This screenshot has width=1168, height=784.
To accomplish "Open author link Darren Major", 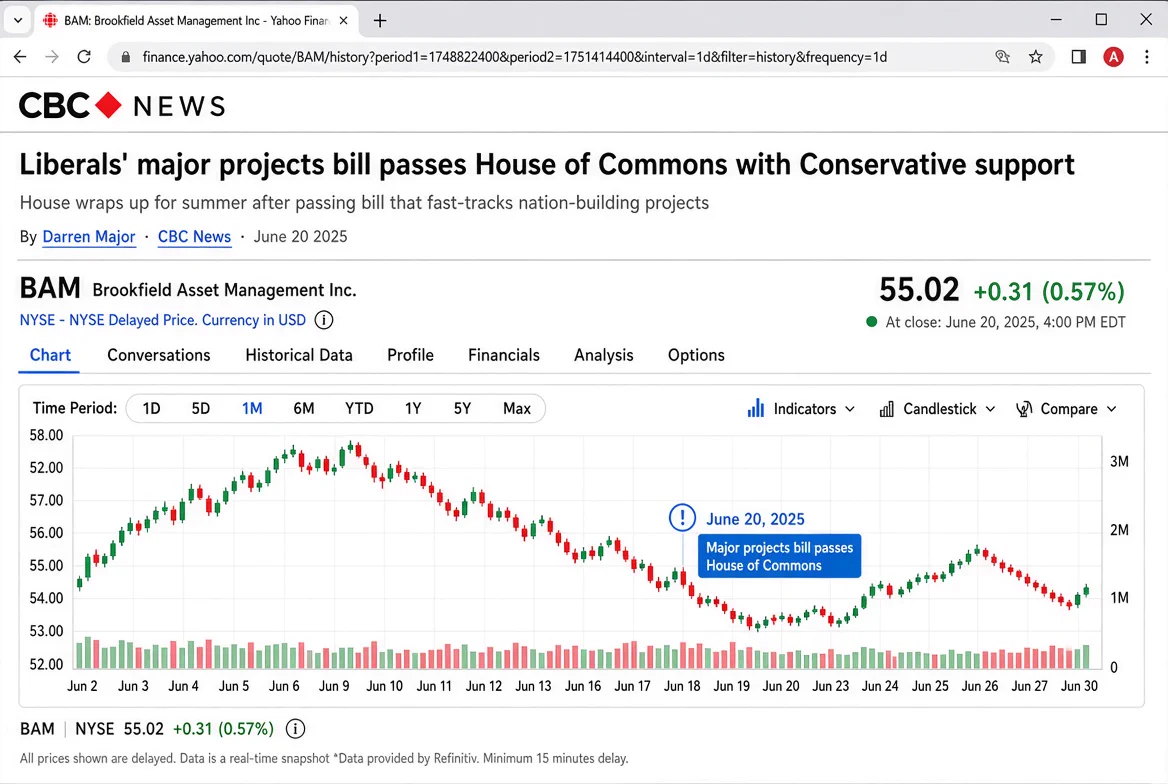I will [89, 237].
